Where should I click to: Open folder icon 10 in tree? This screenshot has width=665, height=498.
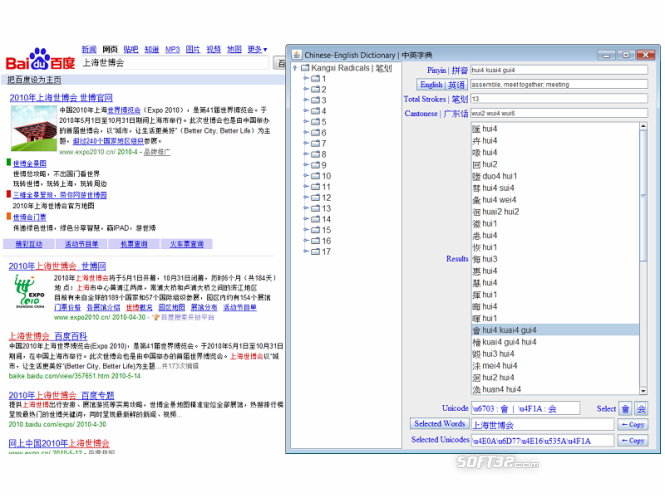[x=315, y=176]
